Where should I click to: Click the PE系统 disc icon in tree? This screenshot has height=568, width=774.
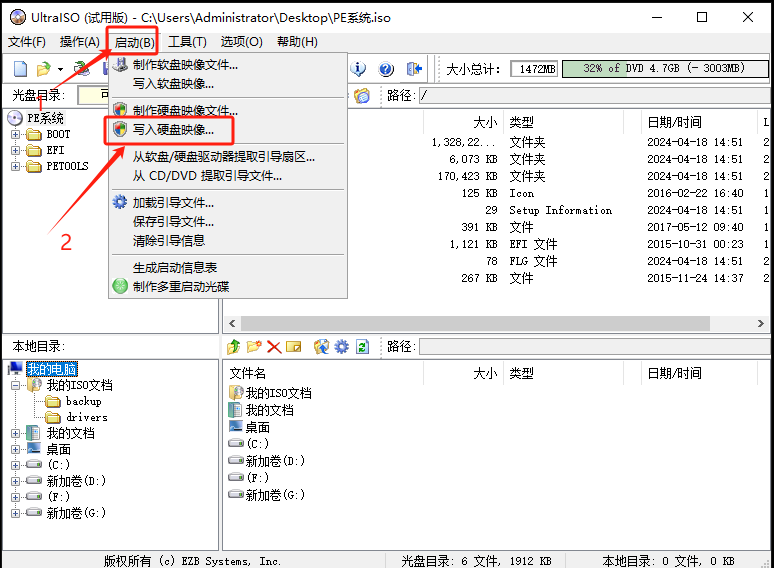click(15, 118)
